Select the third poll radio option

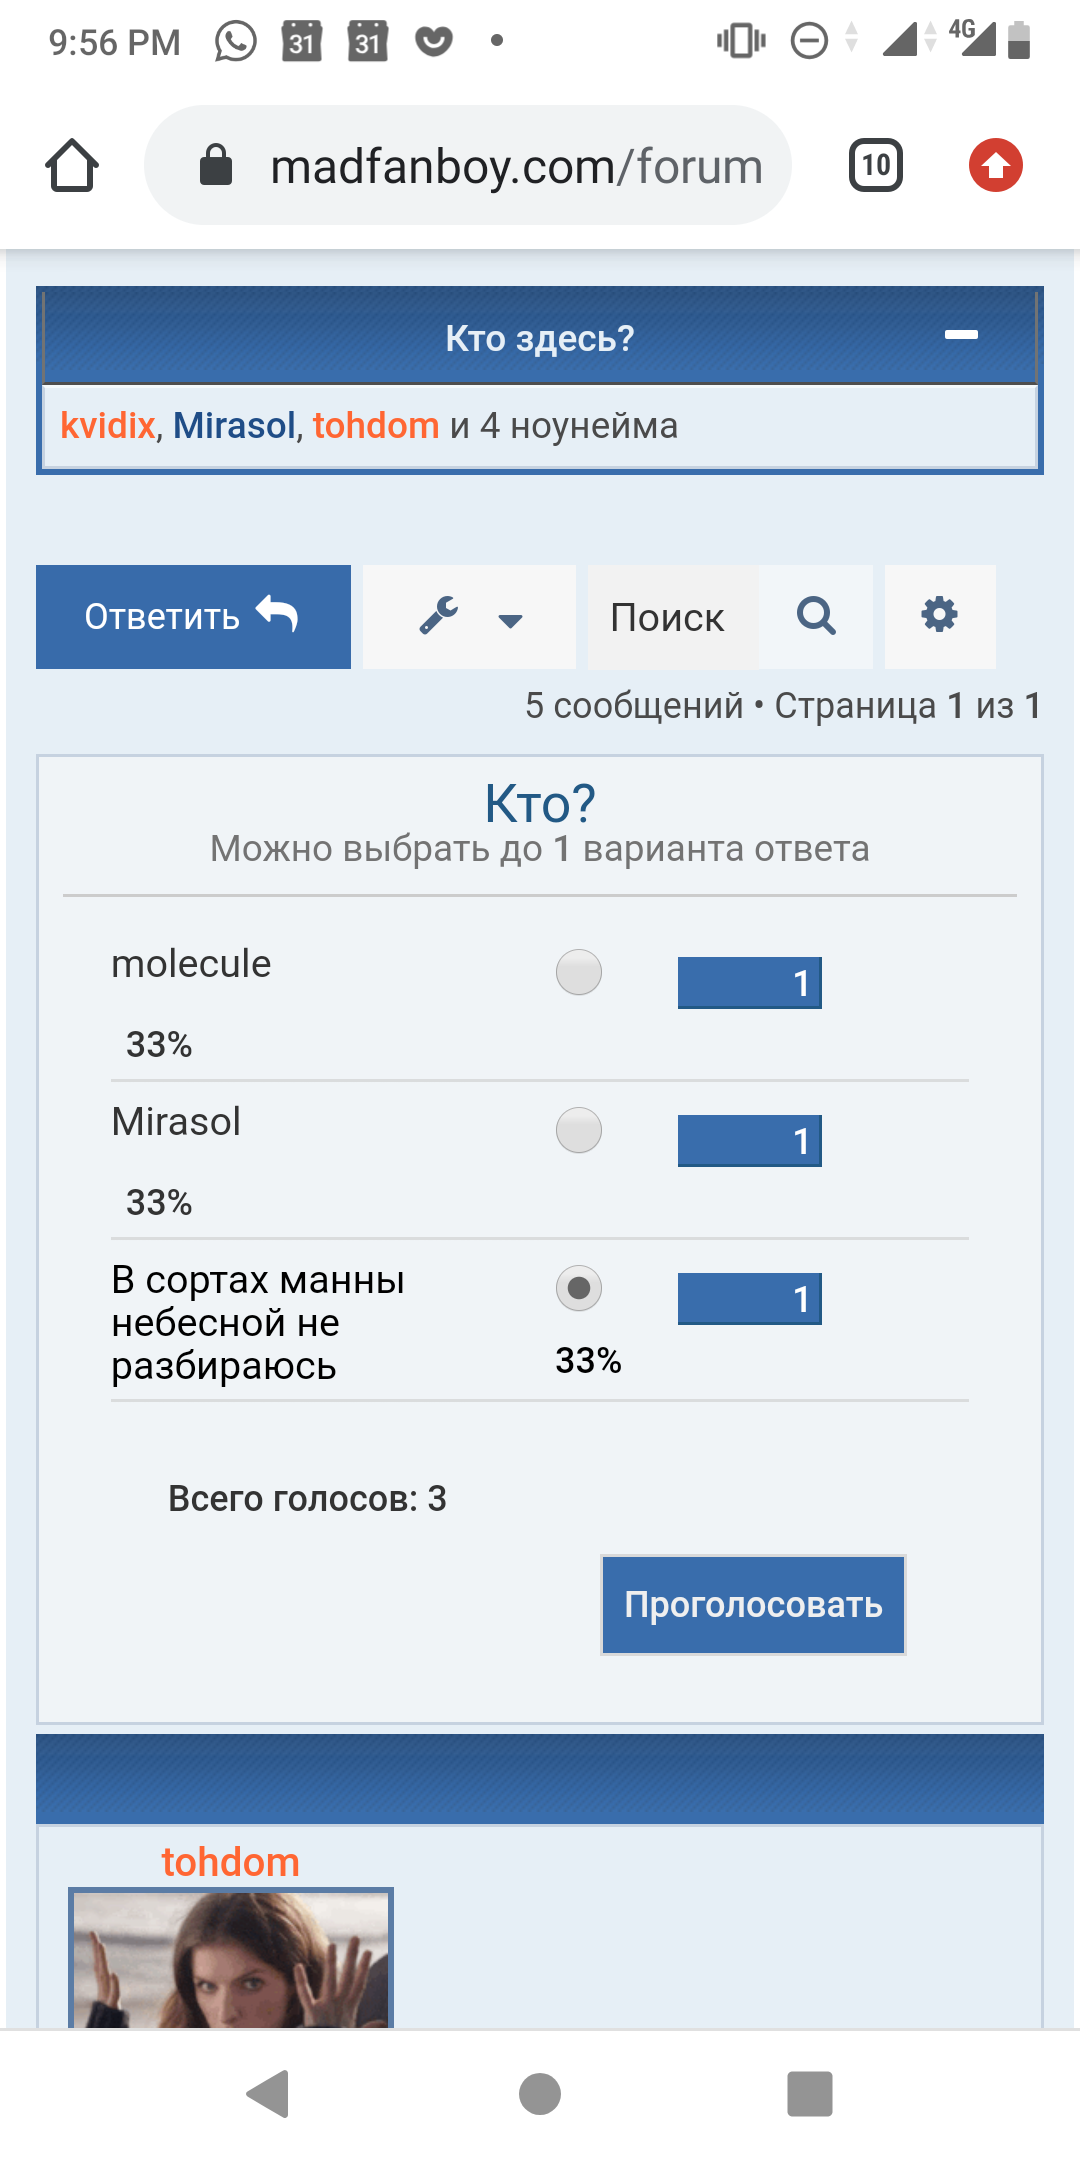579,1288
